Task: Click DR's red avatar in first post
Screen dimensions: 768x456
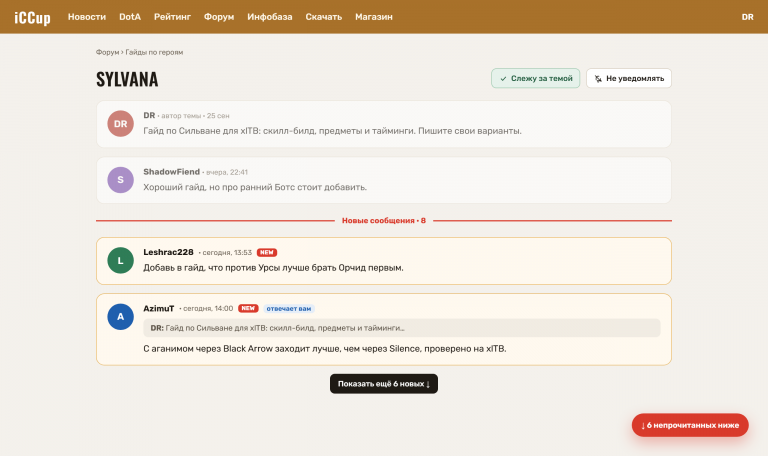Action: point(120,124)
